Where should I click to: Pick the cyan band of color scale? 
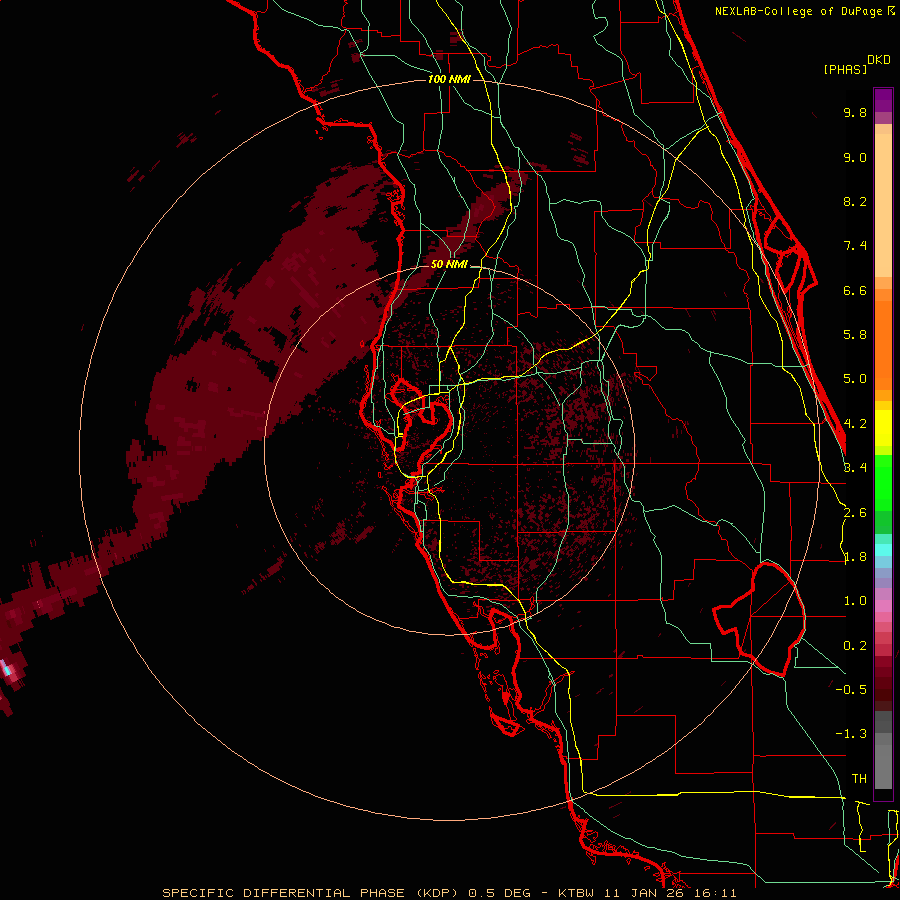pos(883,550)
